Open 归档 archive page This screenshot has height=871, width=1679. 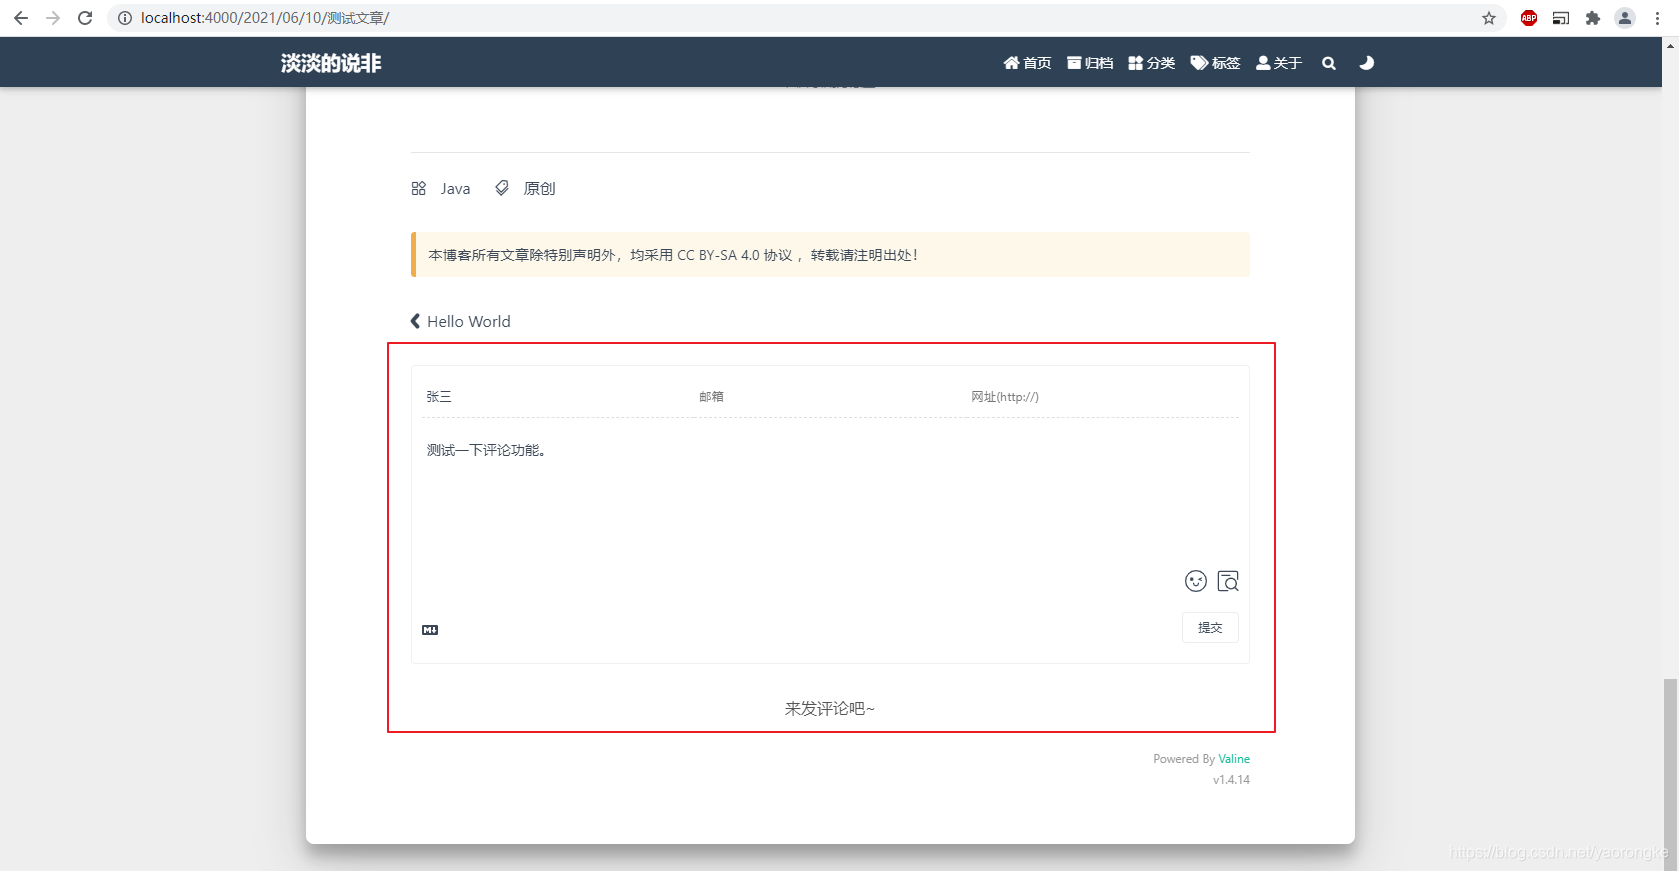coord(1090,63)
